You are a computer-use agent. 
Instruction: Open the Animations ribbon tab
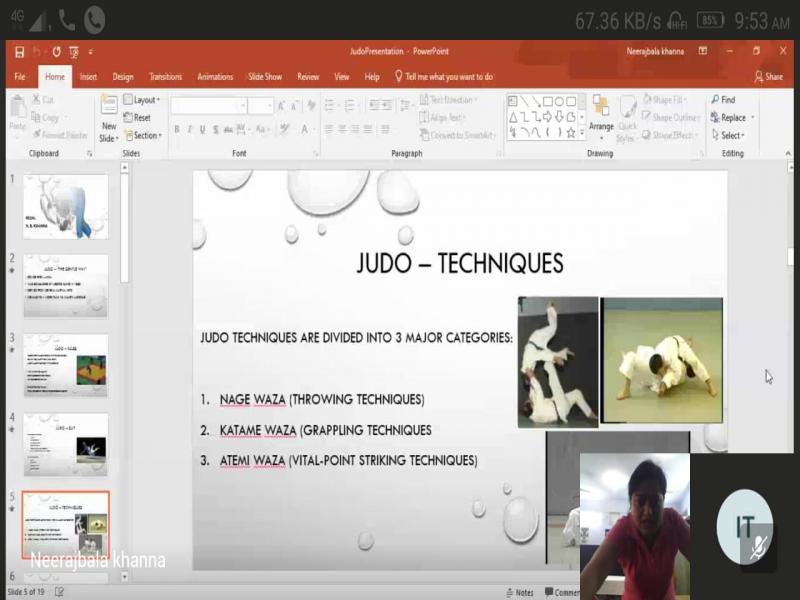pos(215,76)
